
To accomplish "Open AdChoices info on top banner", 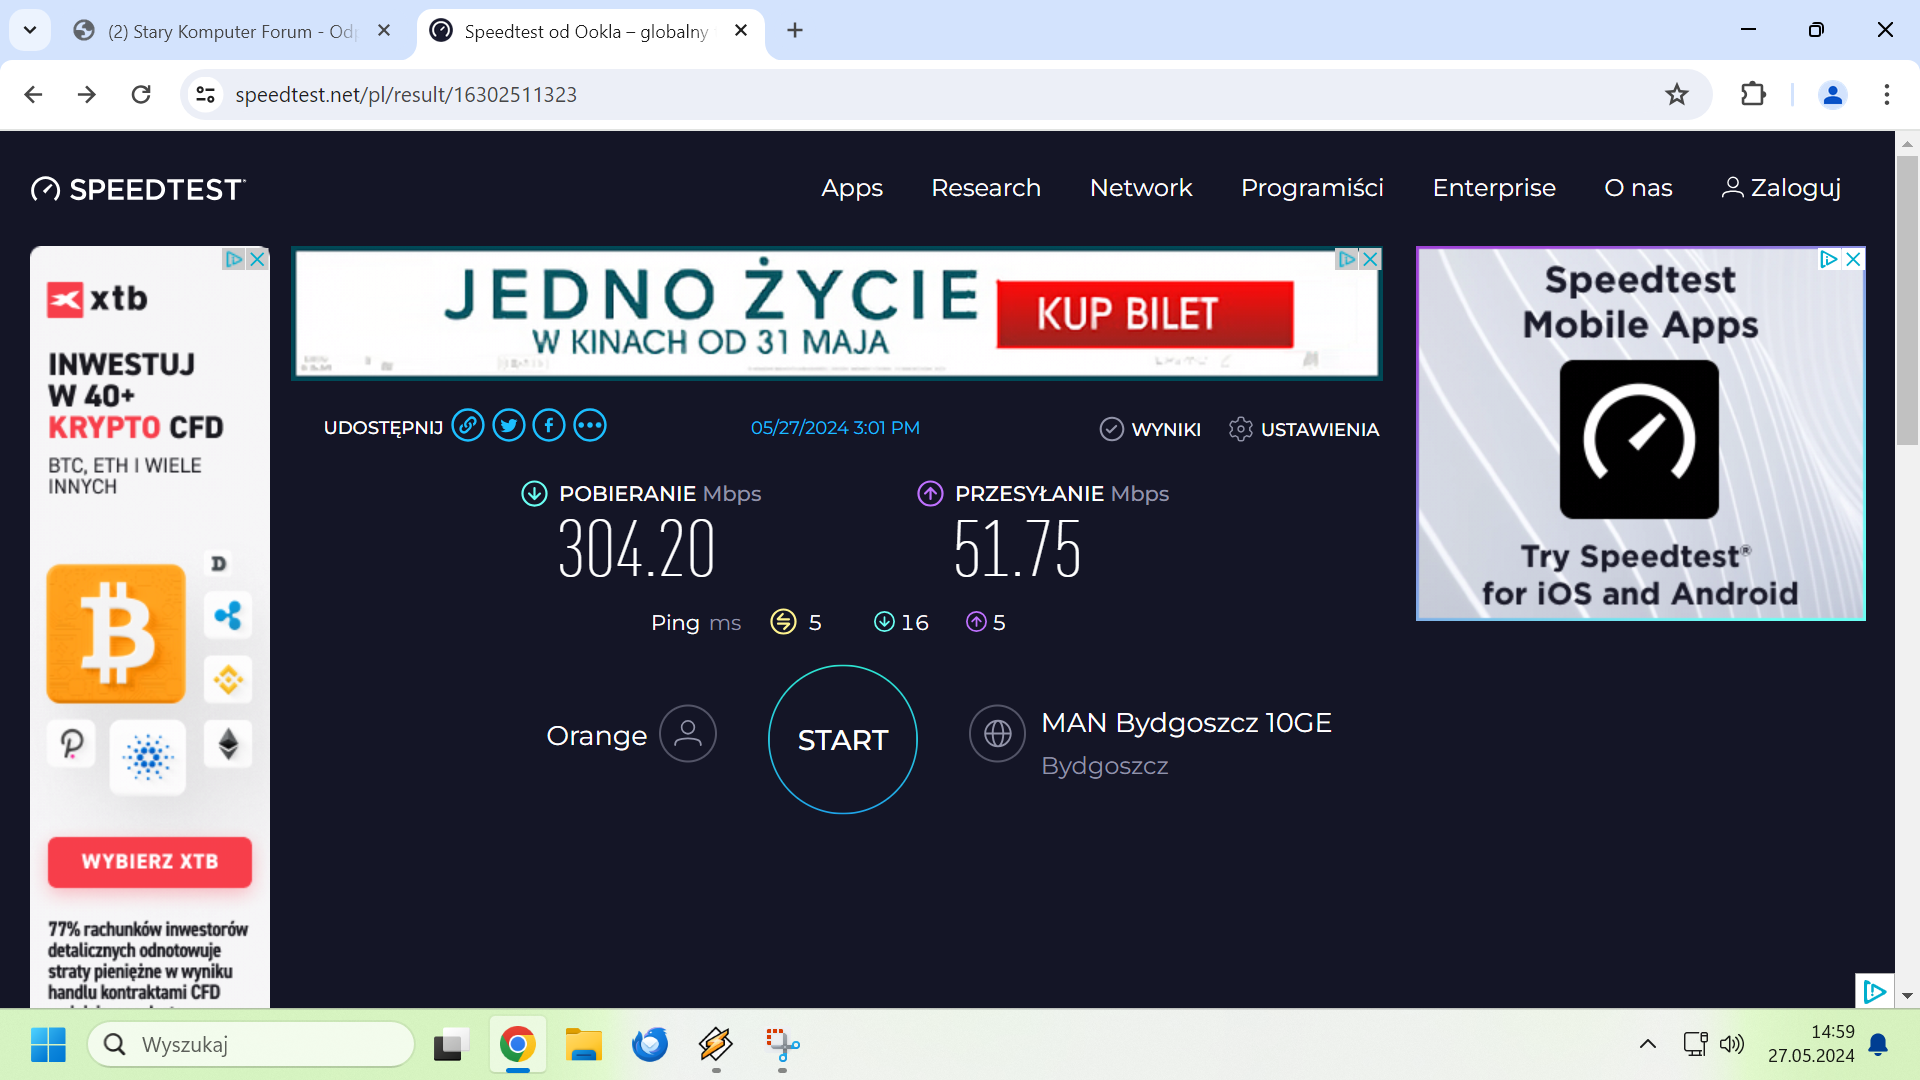I will click(1347, 259).
